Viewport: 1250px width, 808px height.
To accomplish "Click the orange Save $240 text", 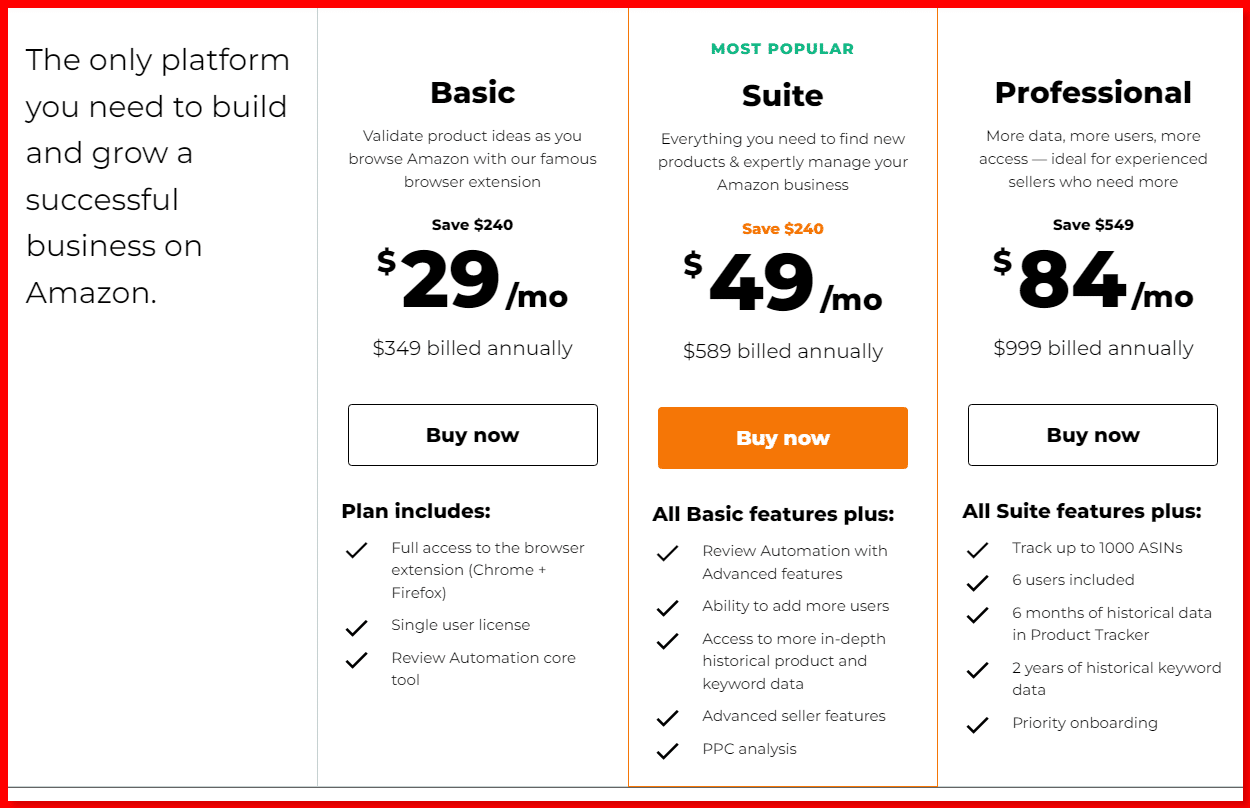I will coord(782,228).
